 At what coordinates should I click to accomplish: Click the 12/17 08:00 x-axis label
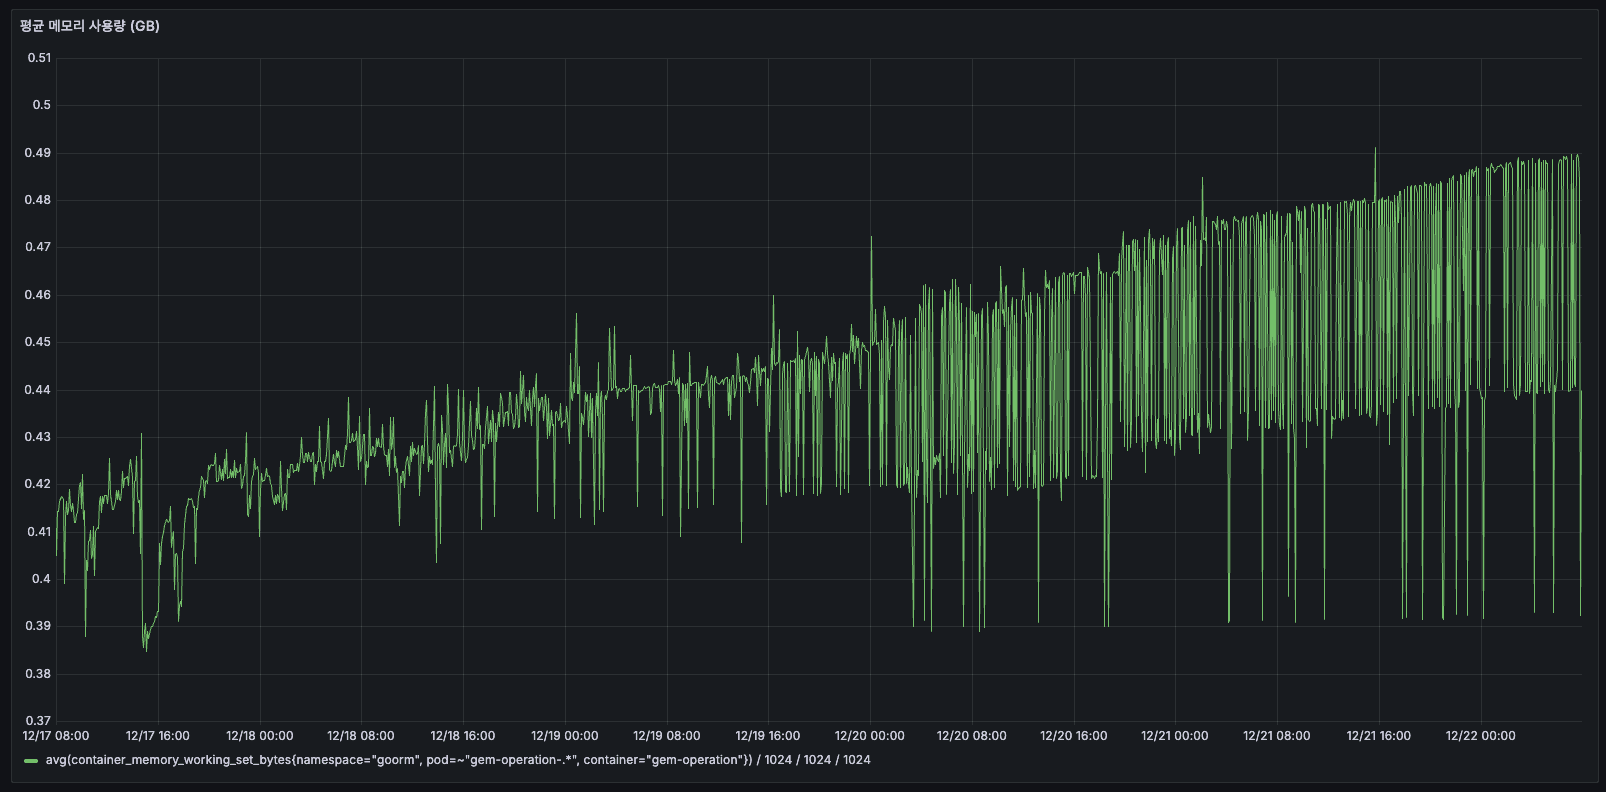(56, 736)
